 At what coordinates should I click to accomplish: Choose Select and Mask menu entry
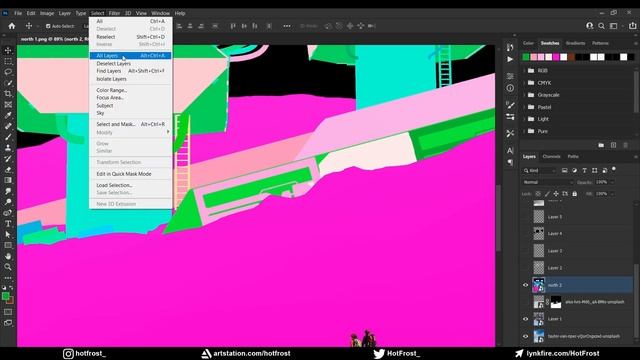(x=130, y=124)
